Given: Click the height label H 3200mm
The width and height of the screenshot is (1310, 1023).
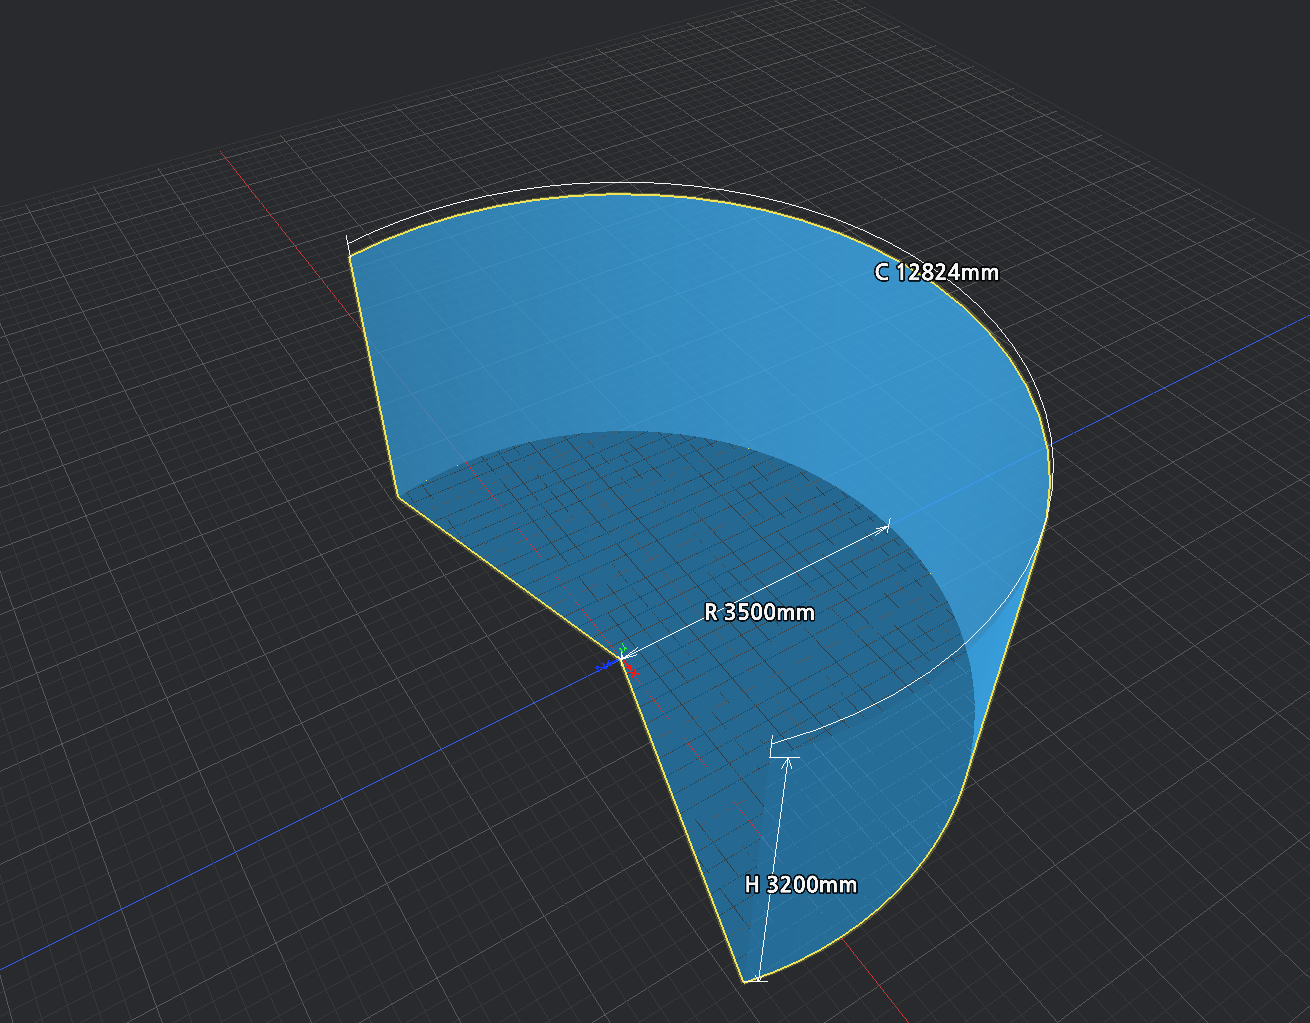Looking at the screenshot, I should tap(801, 884).
